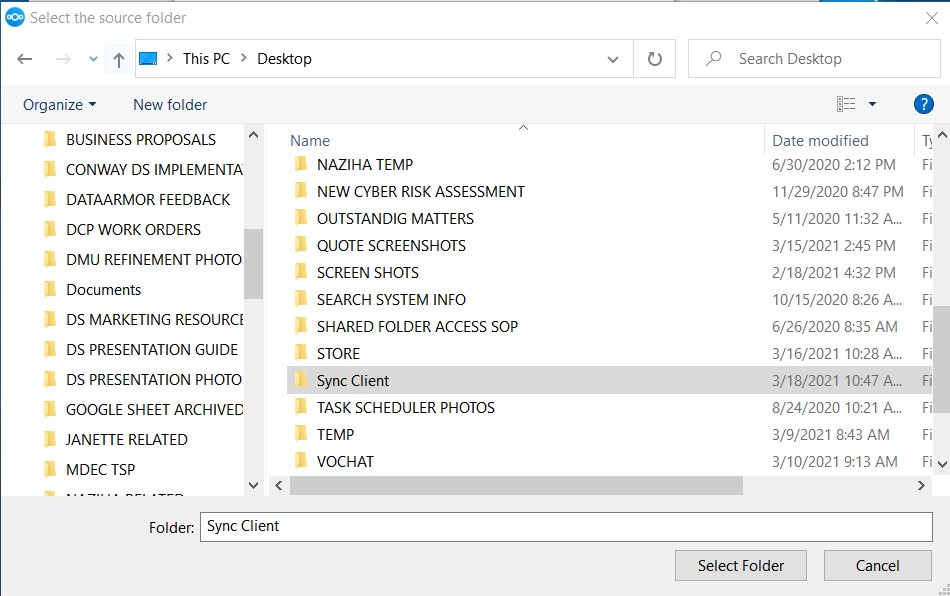950x596 pixels.
Task: Open the Help question mark icon
Action: pyautogui.click(x=924, y=104)
